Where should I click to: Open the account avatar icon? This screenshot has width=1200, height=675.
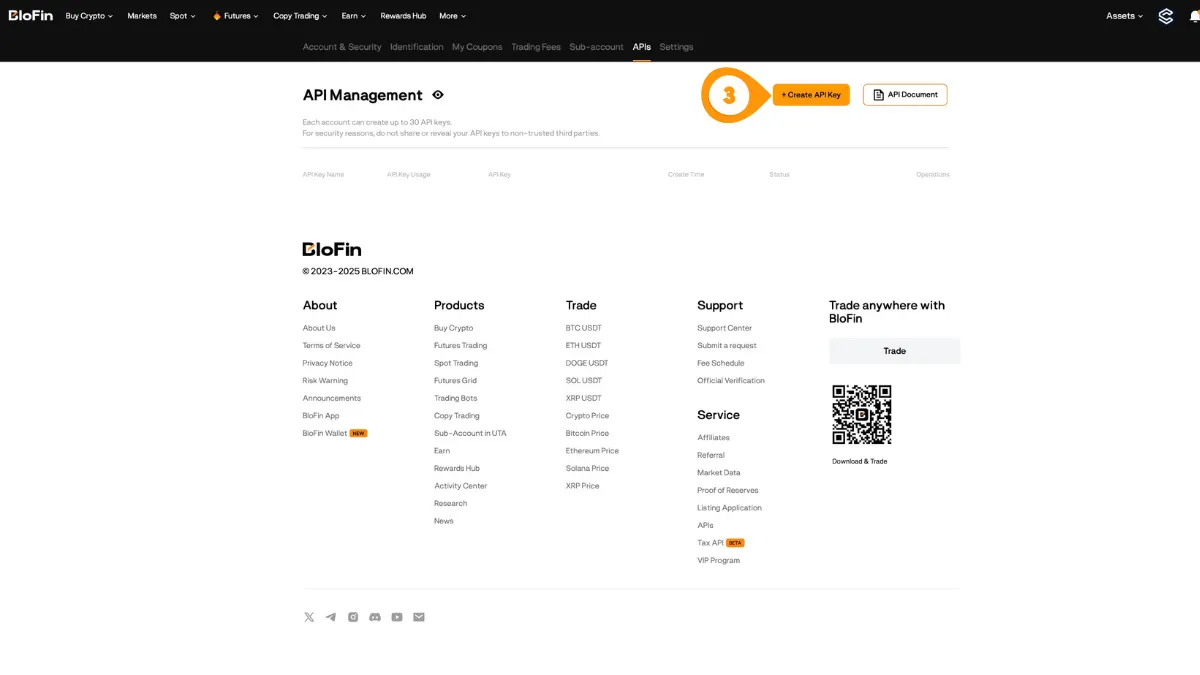(1166, 16)
